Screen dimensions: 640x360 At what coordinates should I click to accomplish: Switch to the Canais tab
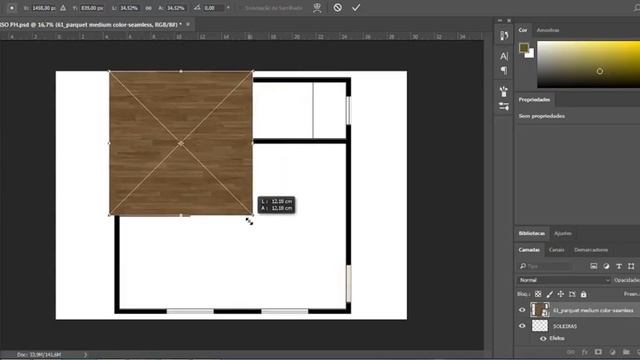coord(556,250)
